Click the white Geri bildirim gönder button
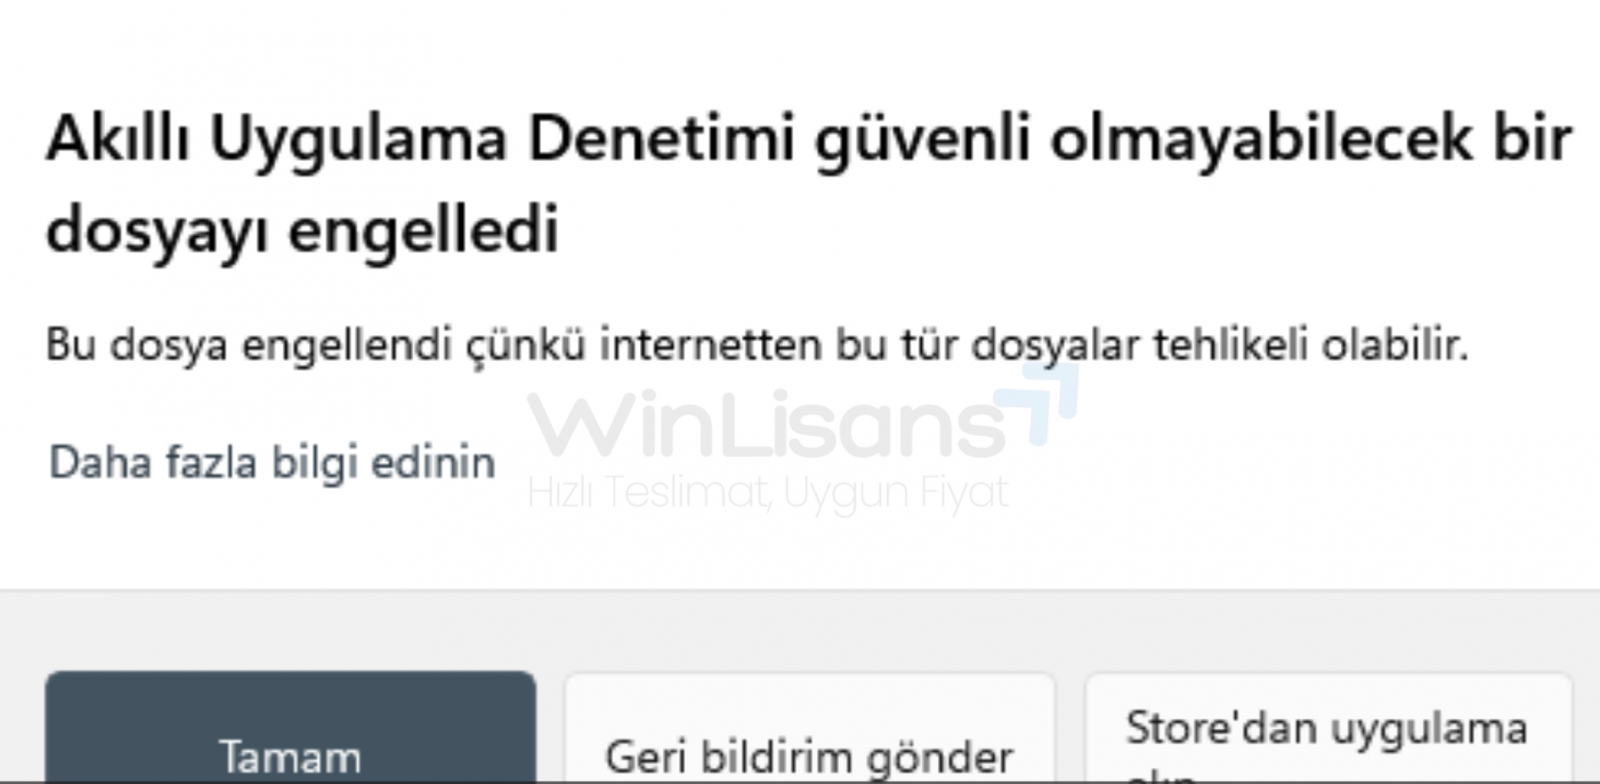Viewport: 1600px width, 784px height. [x=810, y=728]
